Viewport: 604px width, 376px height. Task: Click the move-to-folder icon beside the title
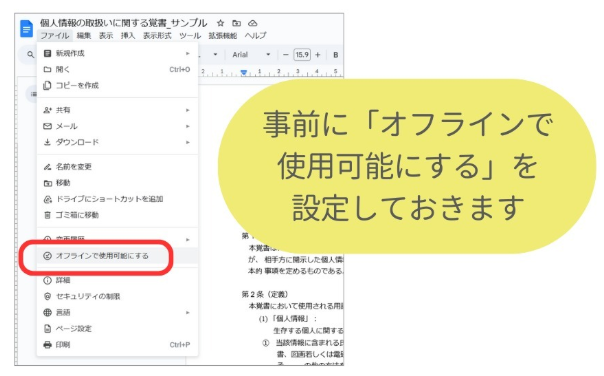pos(237,23)
